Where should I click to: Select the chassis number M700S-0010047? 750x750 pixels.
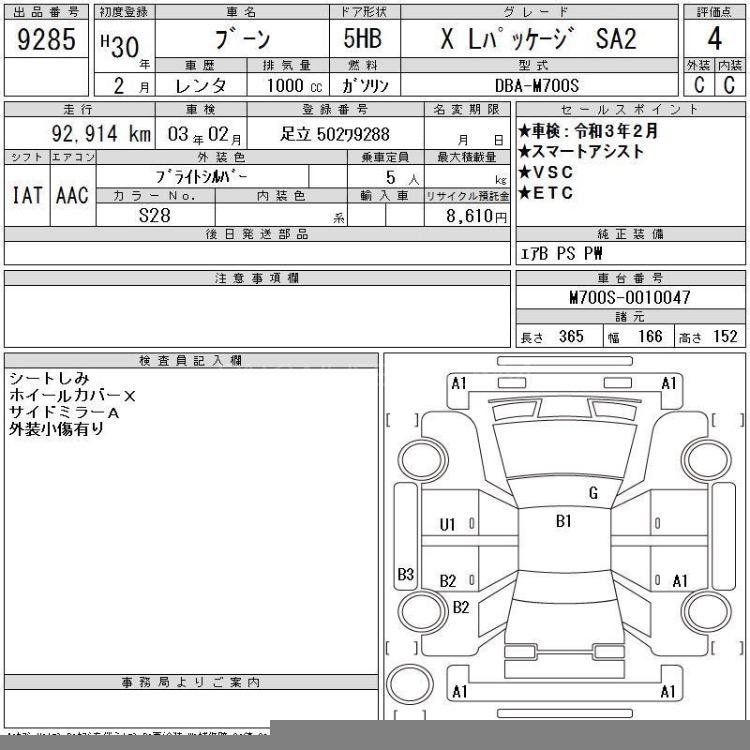click(x=629, y=298)
